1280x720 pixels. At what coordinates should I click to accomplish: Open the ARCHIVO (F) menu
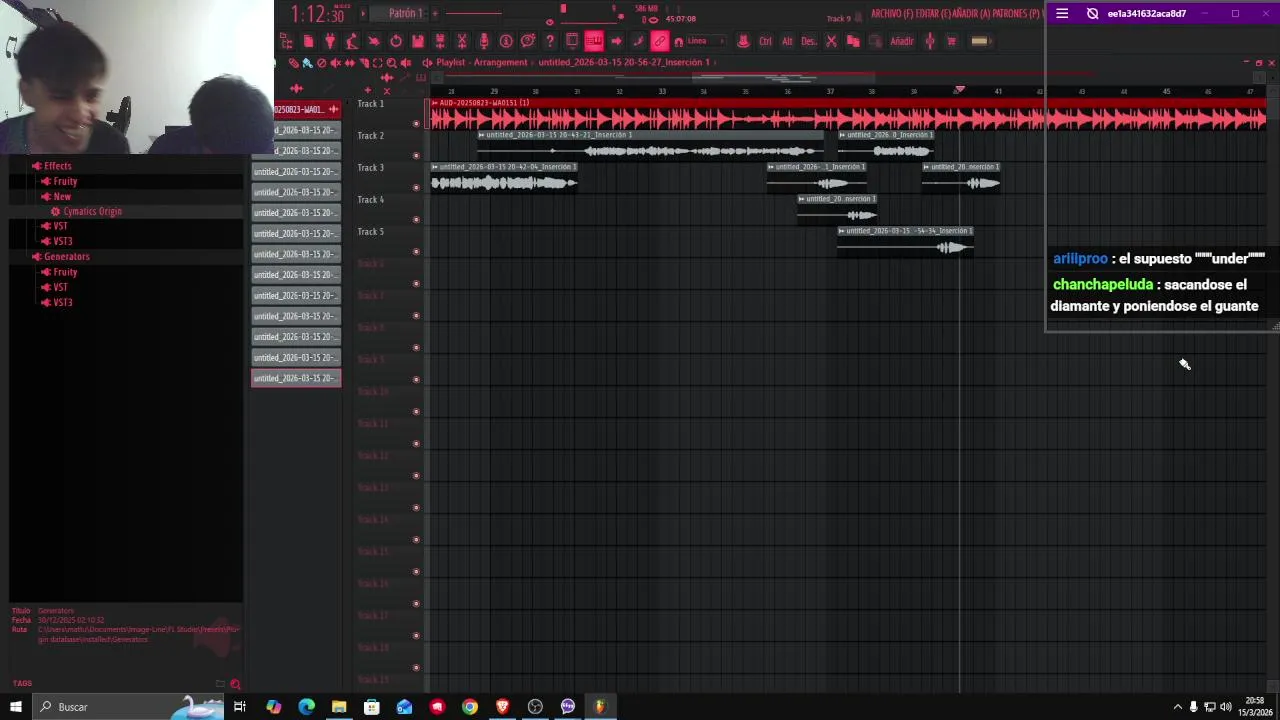(892, 14)
